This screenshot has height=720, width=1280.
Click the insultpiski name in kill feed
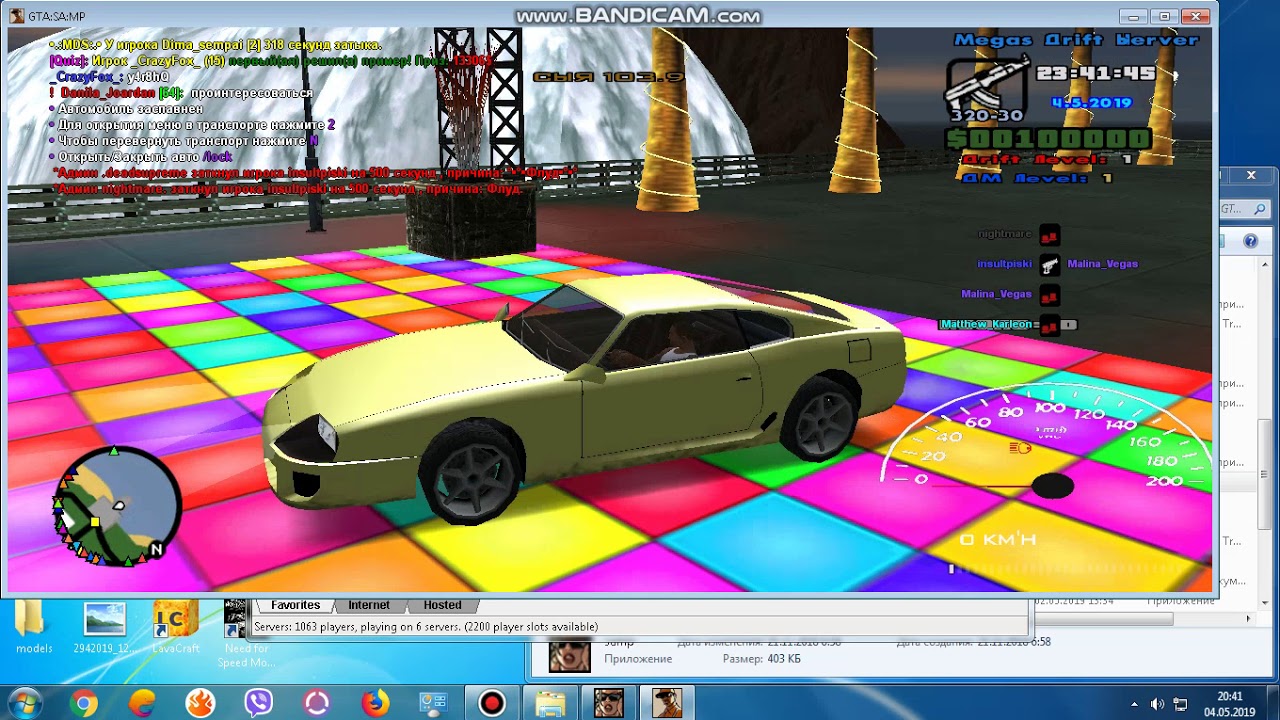[x=1004, y=264]
